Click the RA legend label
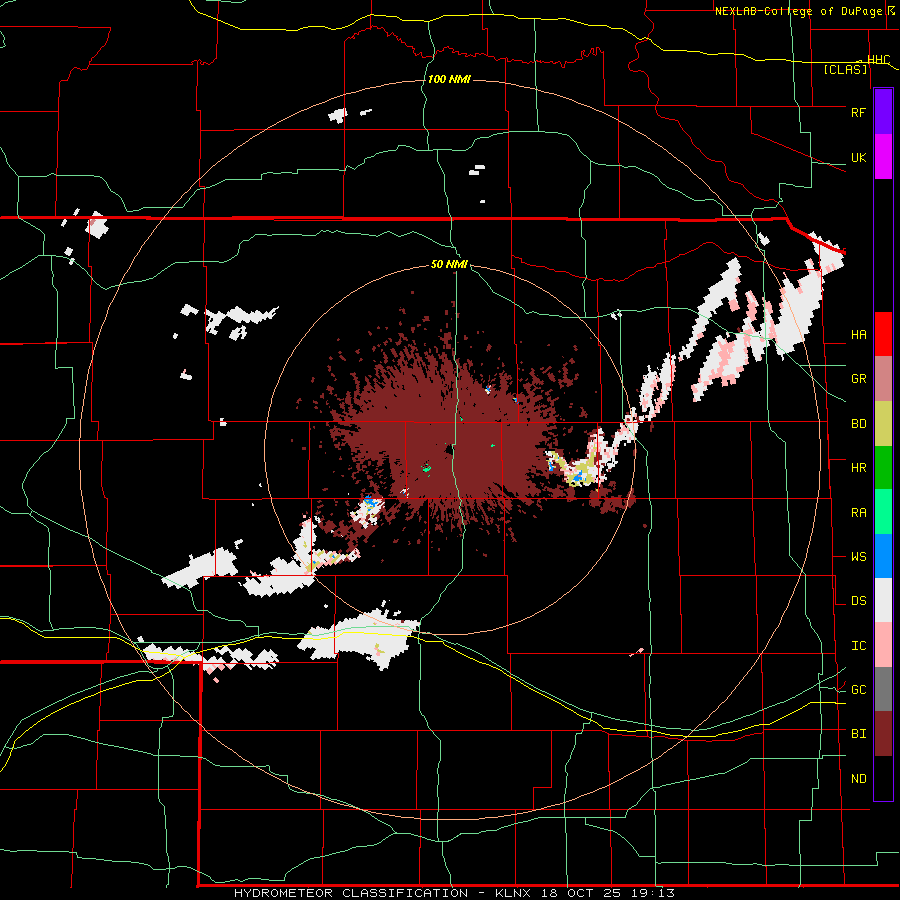 [x=858, y=512]
